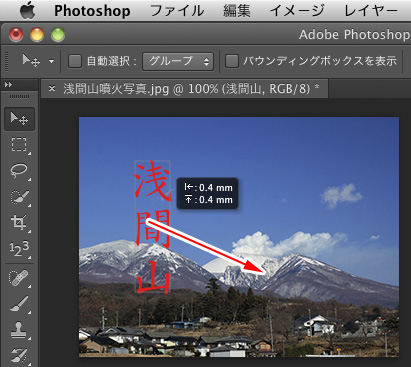Open the Move tool preset picker arrow
Image resolution: width=411 pixels, height=367 pixels.
51,61
